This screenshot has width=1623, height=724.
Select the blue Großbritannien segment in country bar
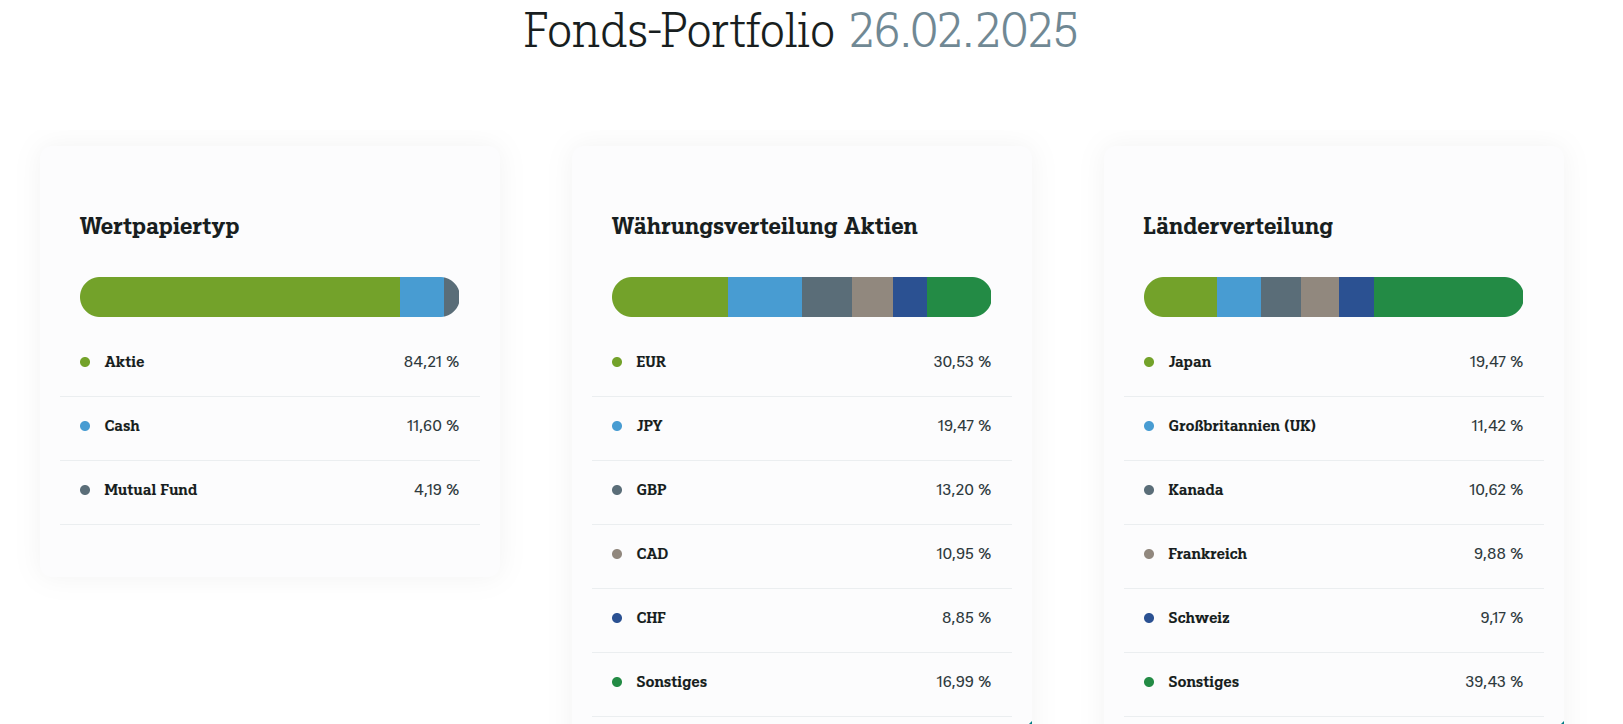(x=1239, y=297)
